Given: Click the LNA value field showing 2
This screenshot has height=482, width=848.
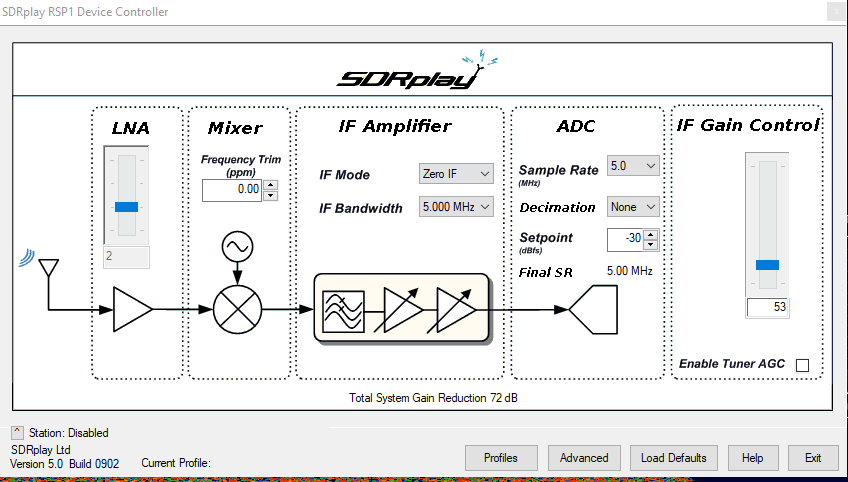Looking at the screenshot, I should 126,256.
